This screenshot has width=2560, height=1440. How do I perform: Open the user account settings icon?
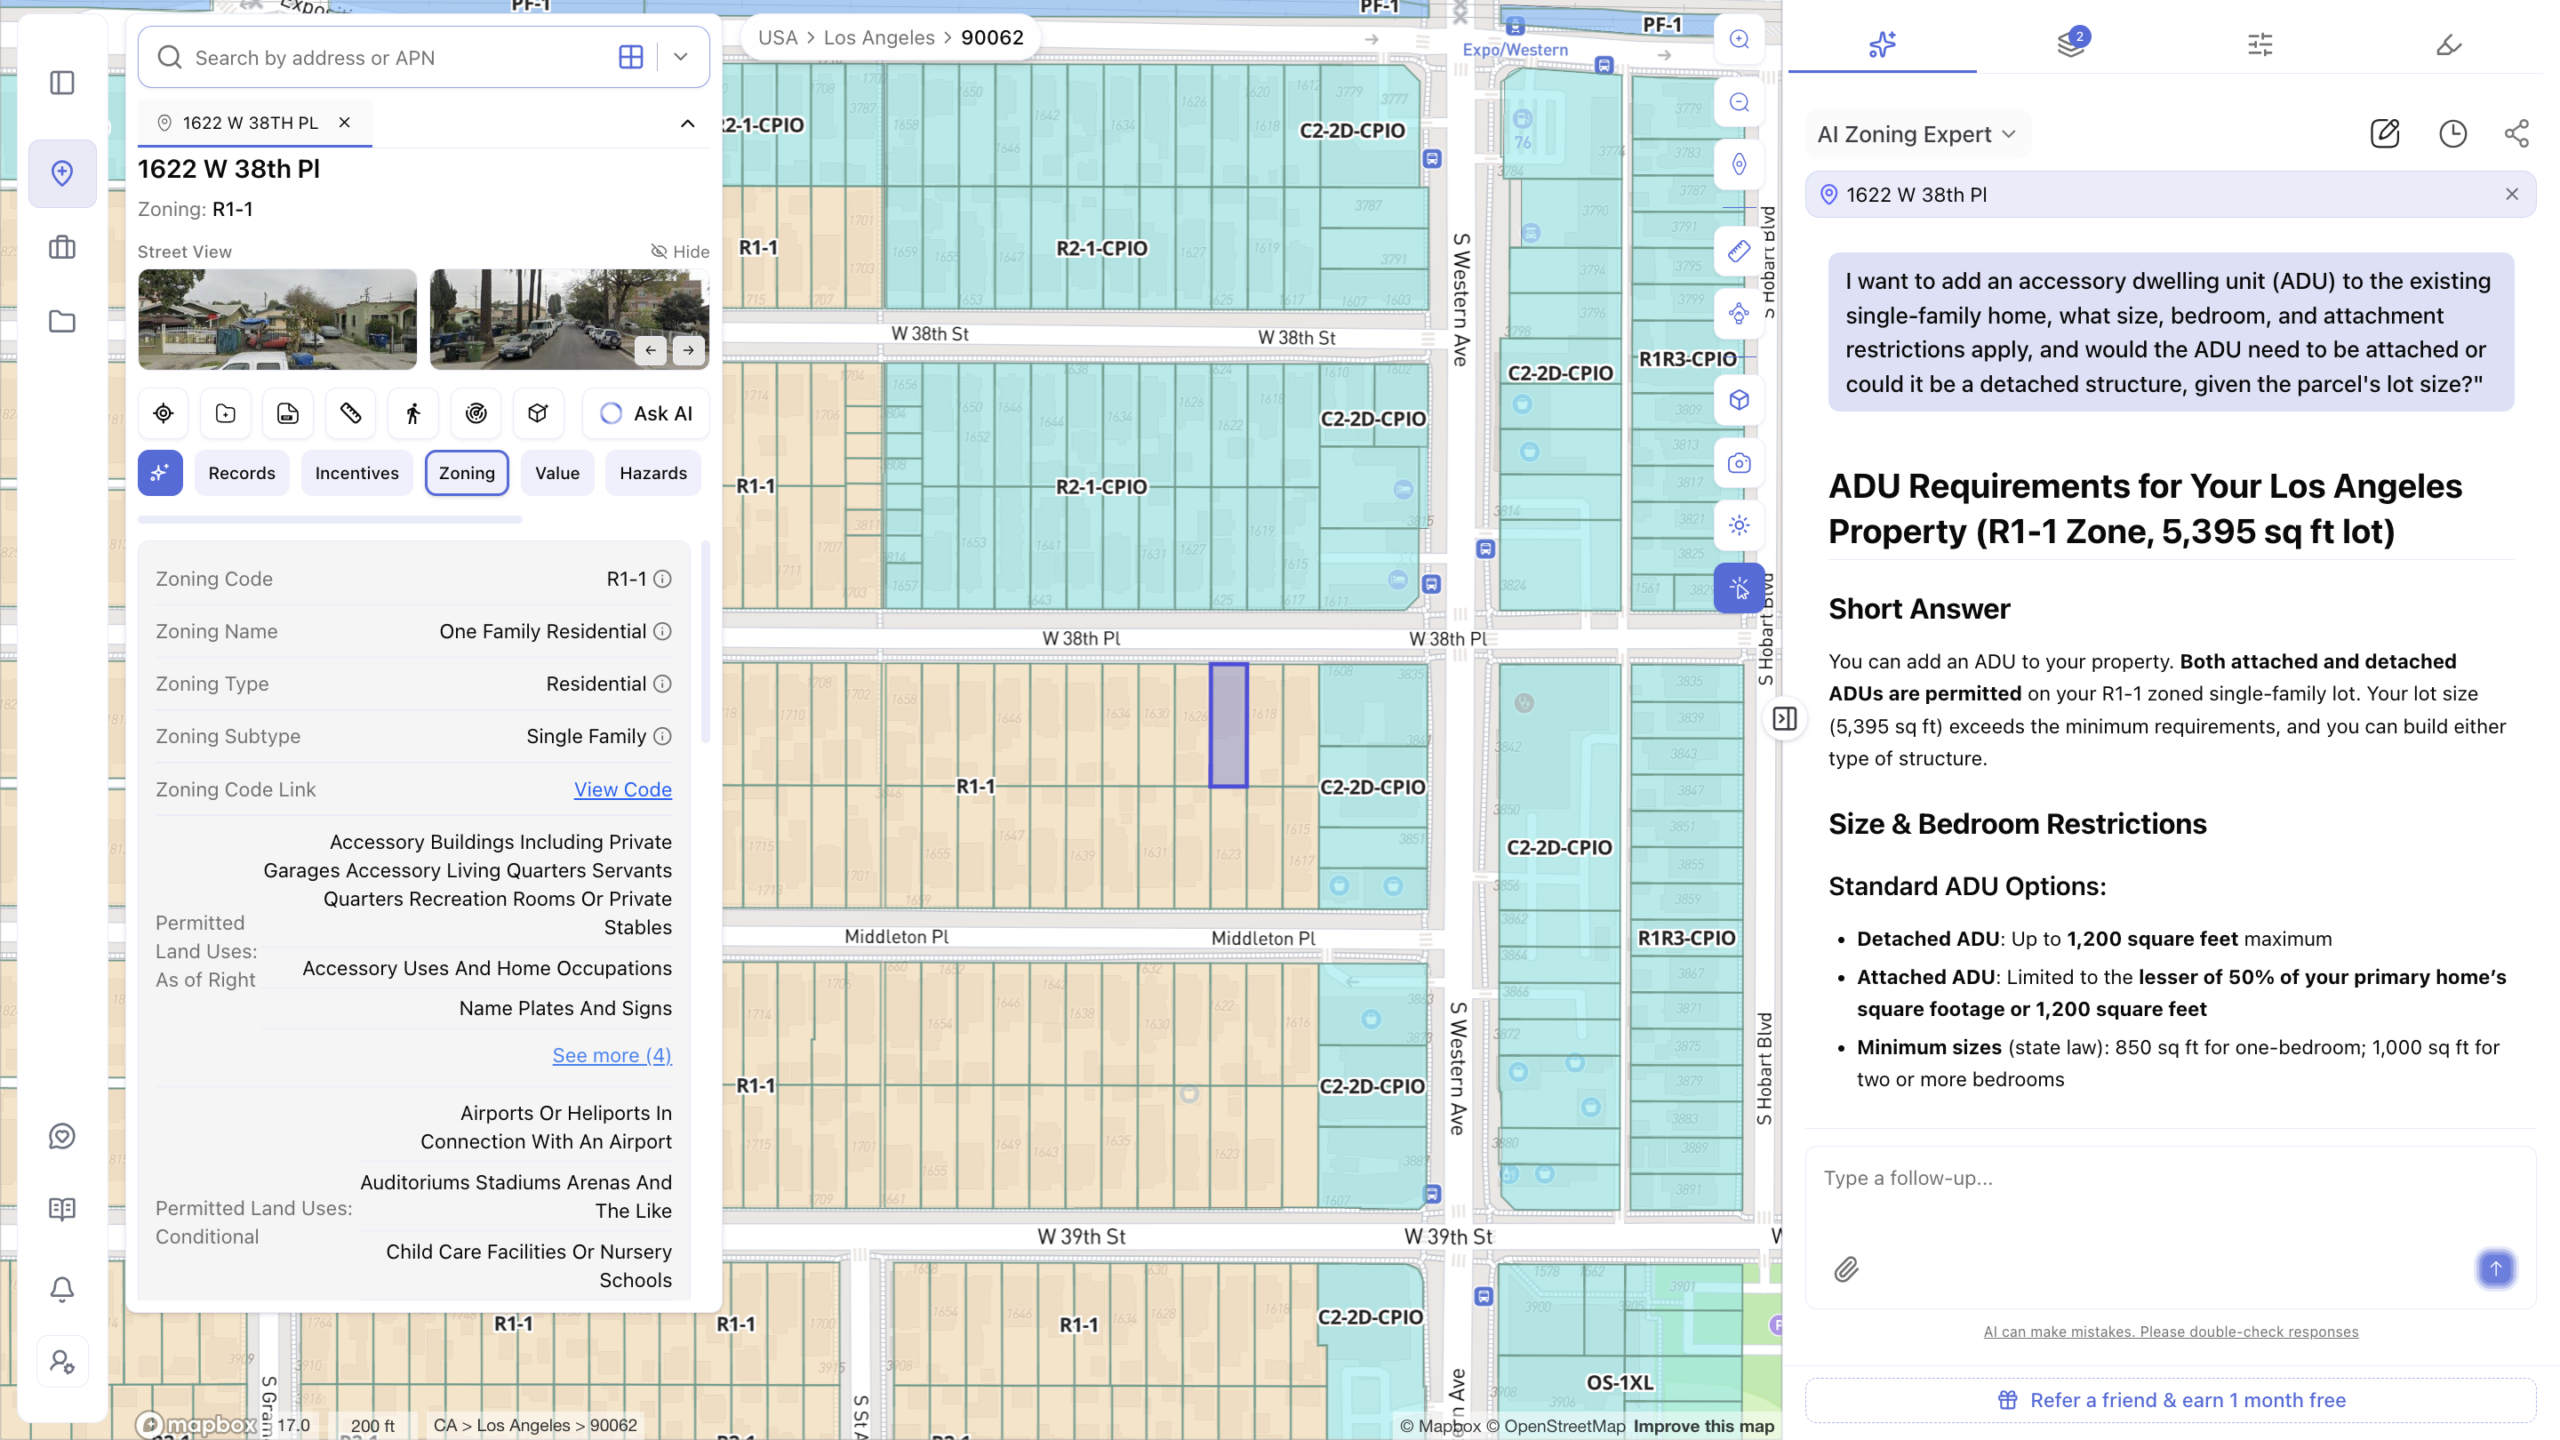tap(62, 1362)
